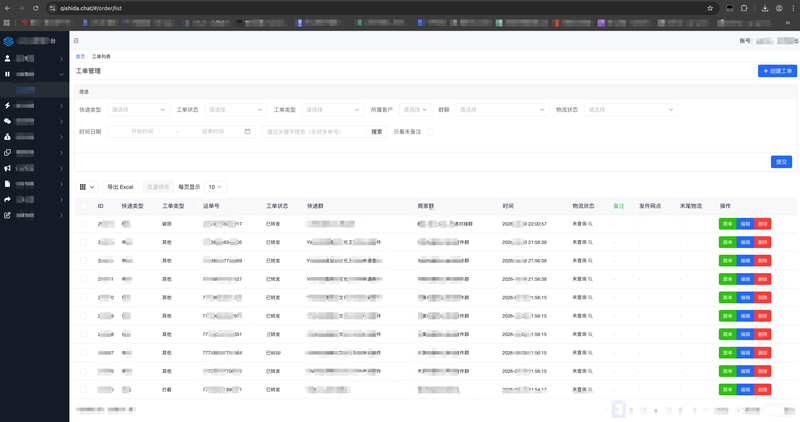Open the column settings grid icon
Viewport: 800px width, 422px height.
[87, 187]
